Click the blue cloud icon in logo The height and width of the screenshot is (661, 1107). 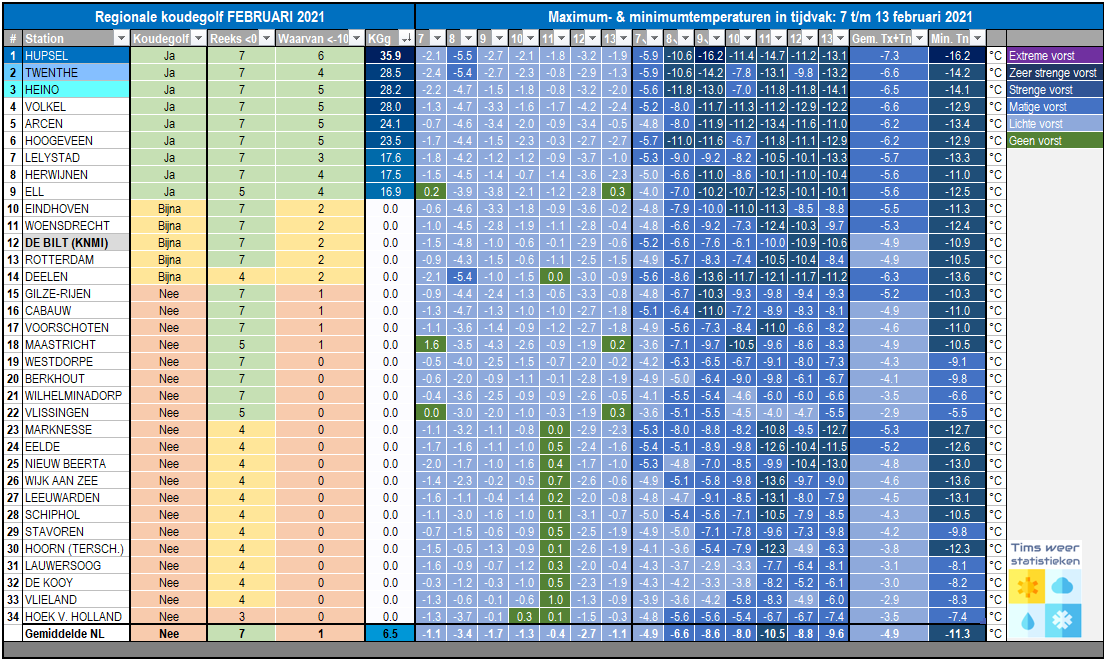[x=1063, y=585]
